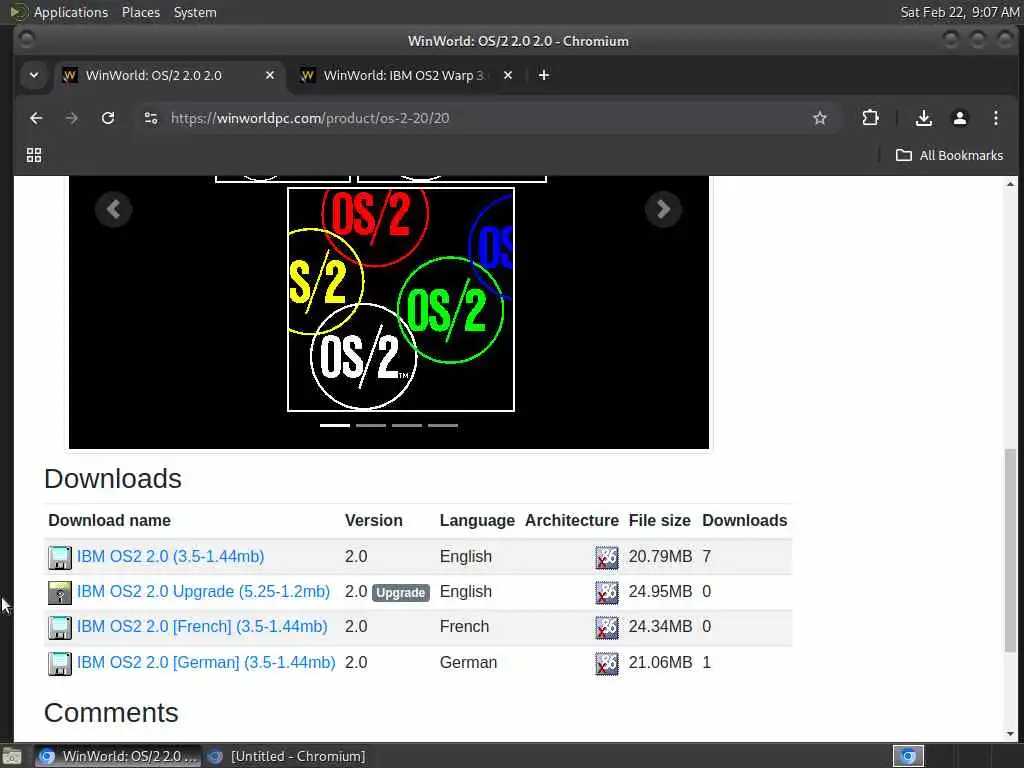Image resolution: width=1024 pixels, height=768 pixels.
Task: Open the Applications menu
Action: (x=59, y=12)
